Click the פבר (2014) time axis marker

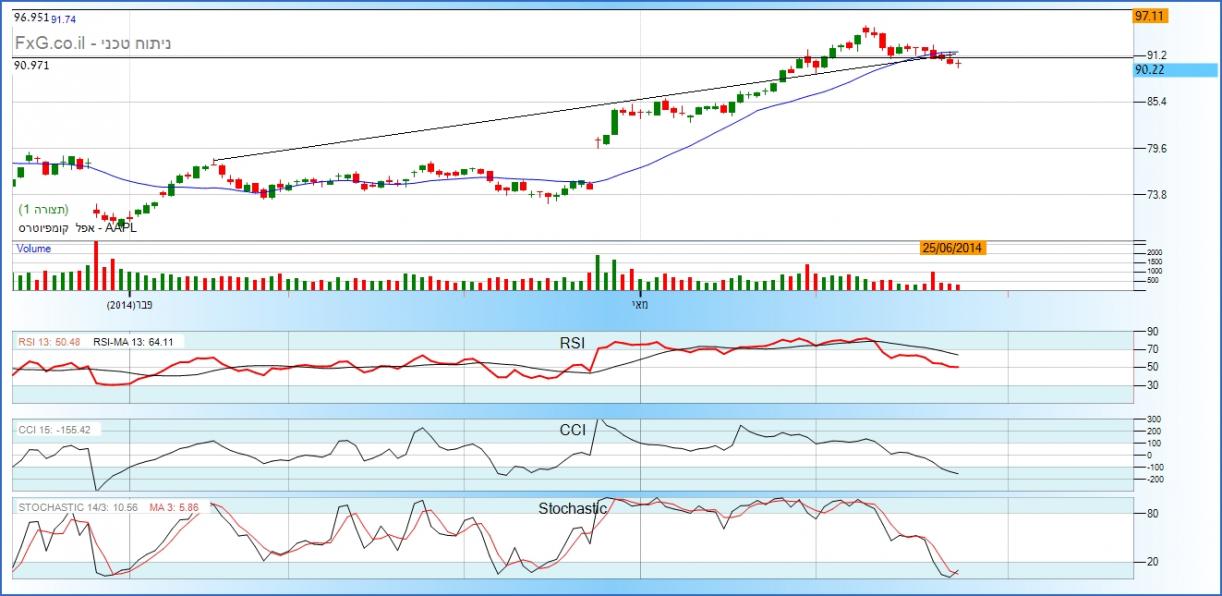[135, 303]
